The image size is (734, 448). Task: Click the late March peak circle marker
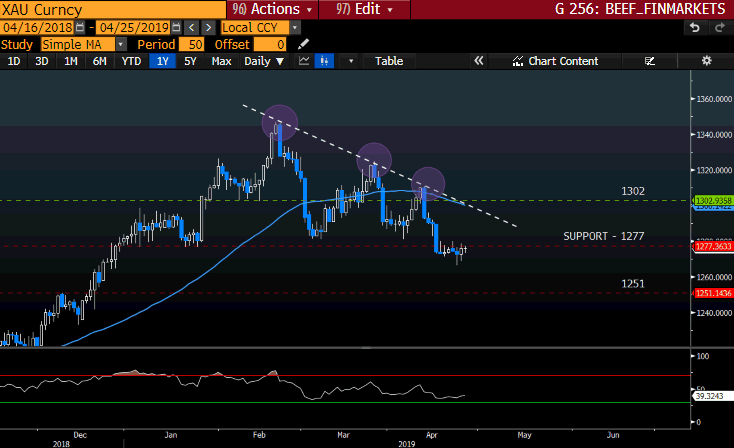point(427,185)
